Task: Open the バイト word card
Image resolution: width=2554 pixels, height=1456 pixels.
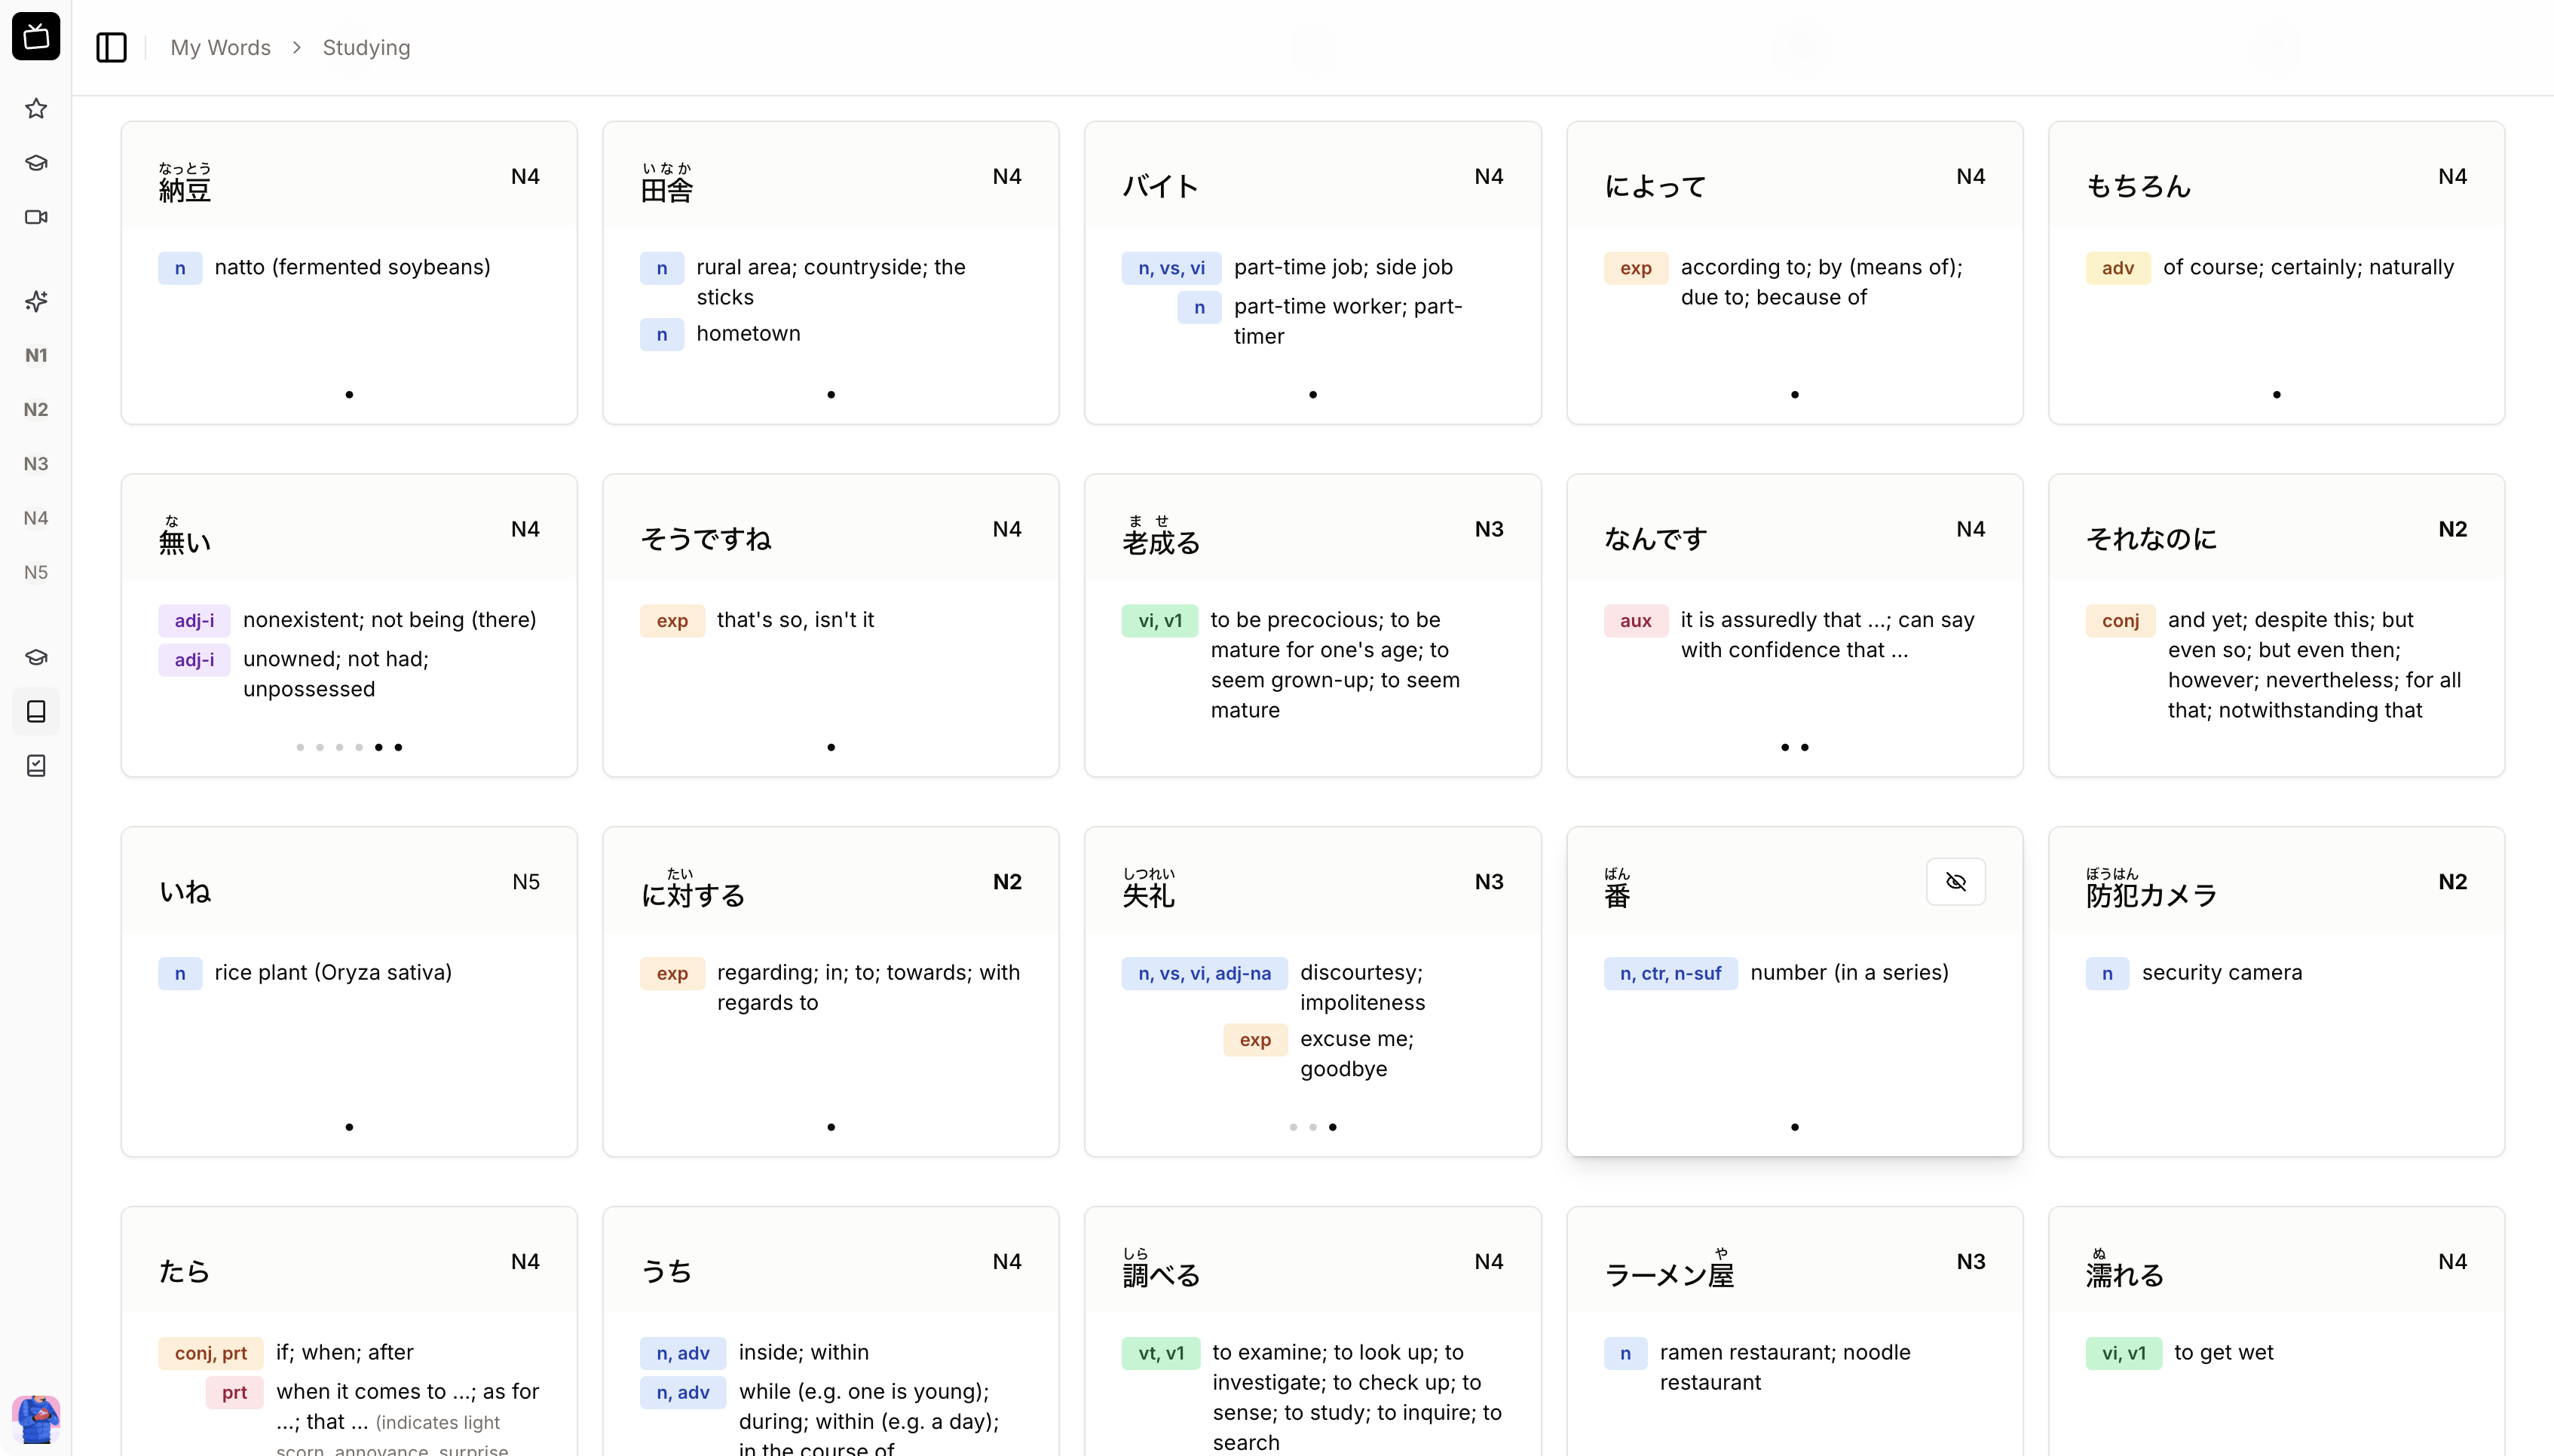Action: [x=1312, y=273]
